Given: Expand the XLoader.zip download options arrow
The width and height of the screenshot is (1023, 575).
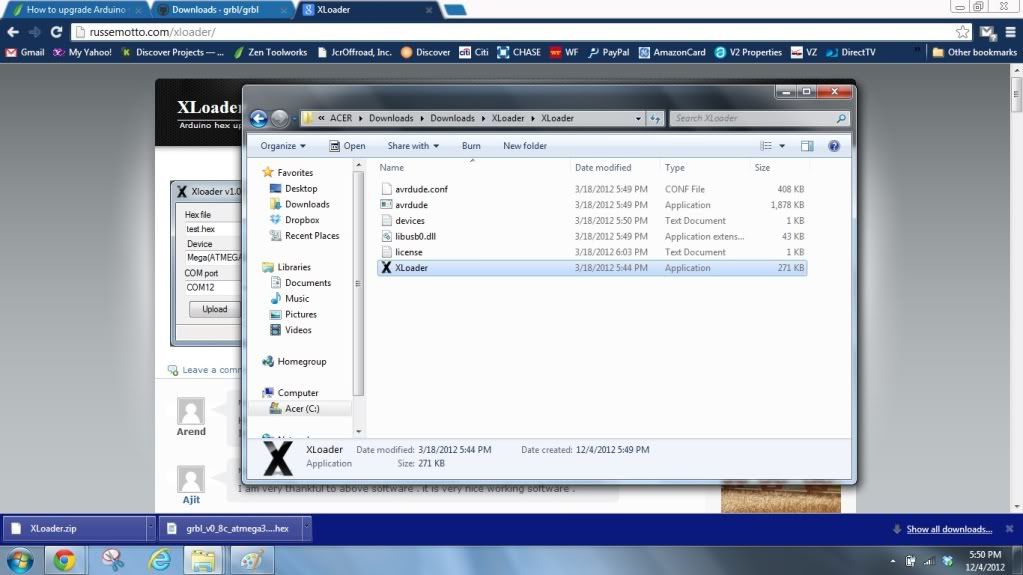Looking at the screenshot, I should [x=150, y=529].
